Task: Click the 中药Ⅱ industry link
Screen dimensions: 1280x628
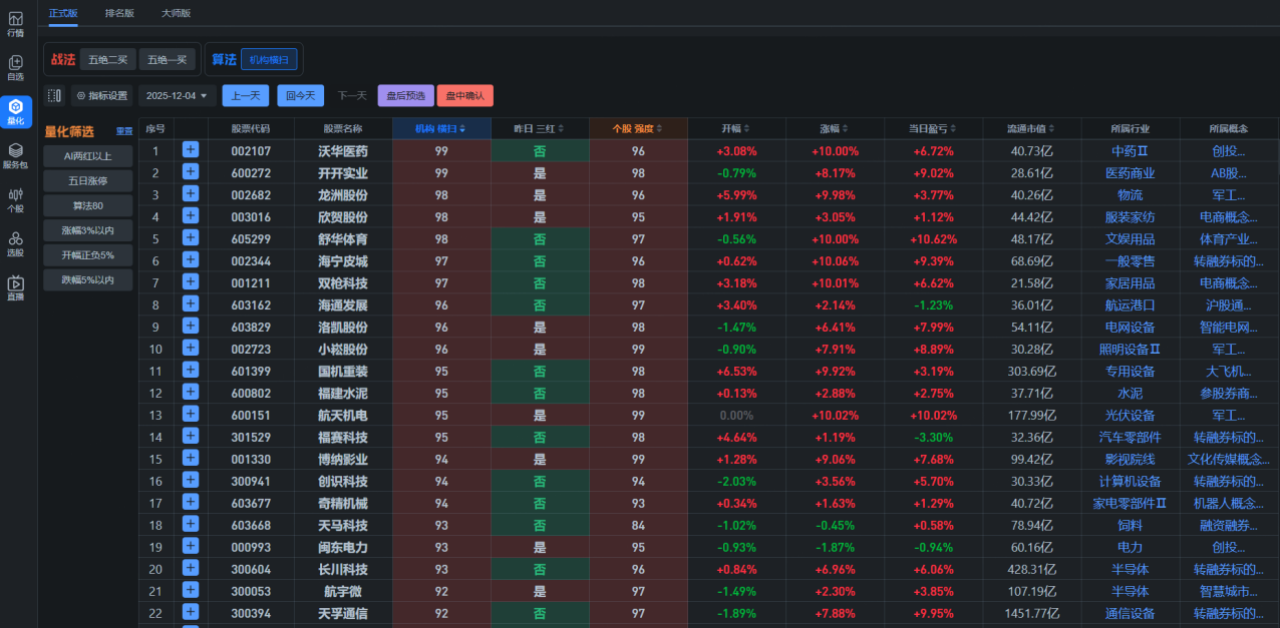Action: click(1130, 151)
